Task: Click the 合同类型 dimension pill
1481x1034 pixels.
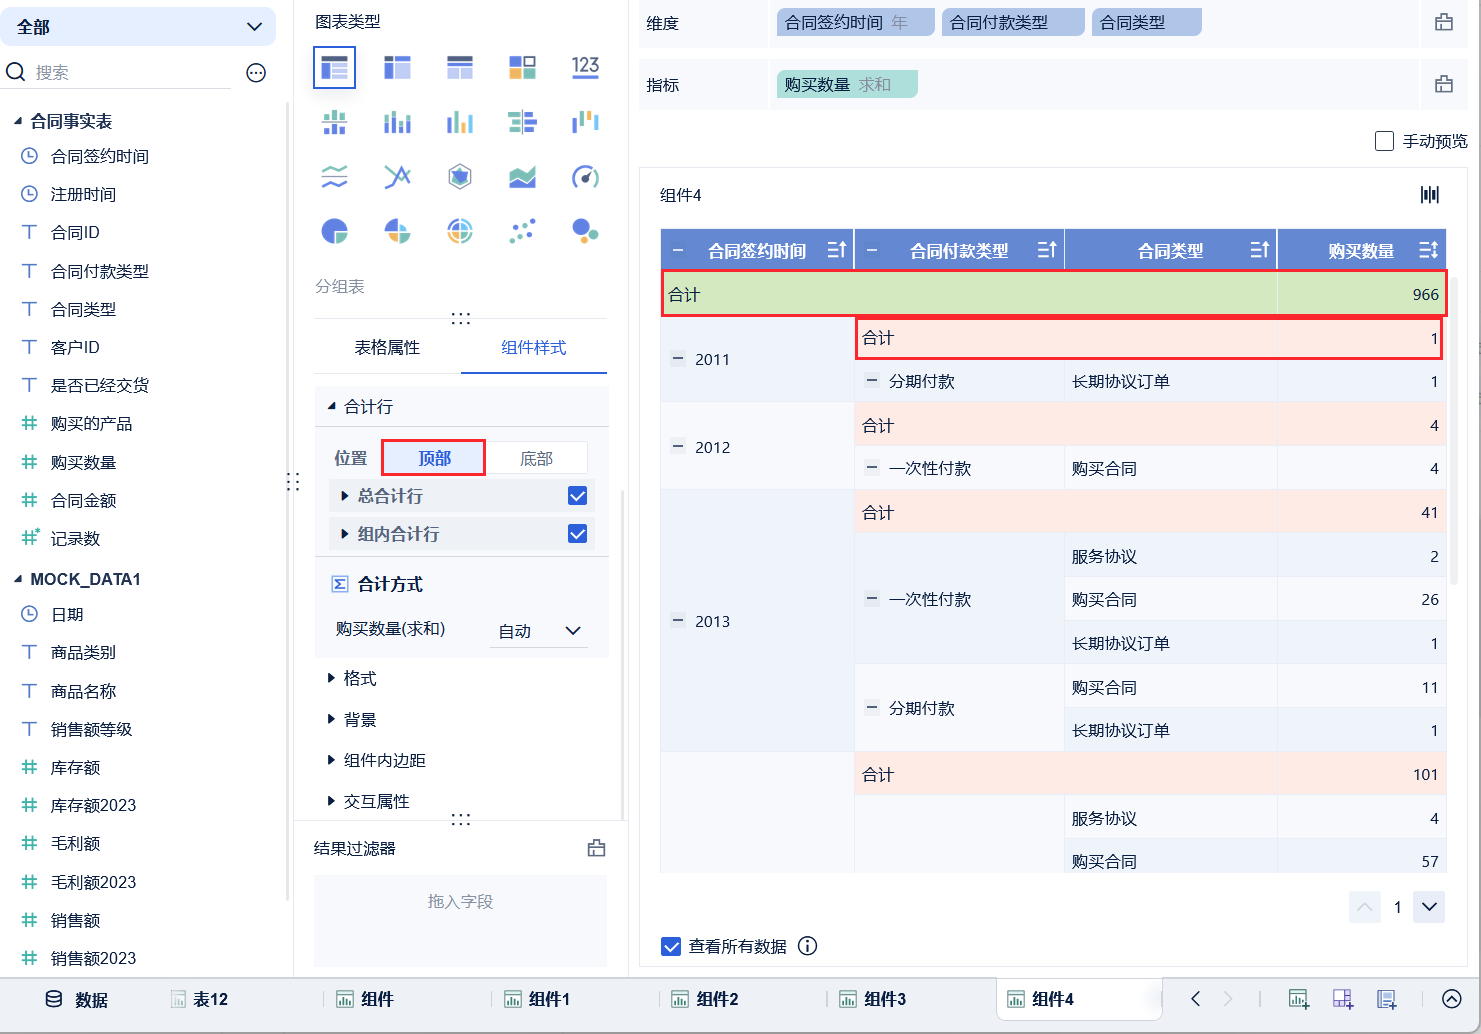Action: point(1147,22)
